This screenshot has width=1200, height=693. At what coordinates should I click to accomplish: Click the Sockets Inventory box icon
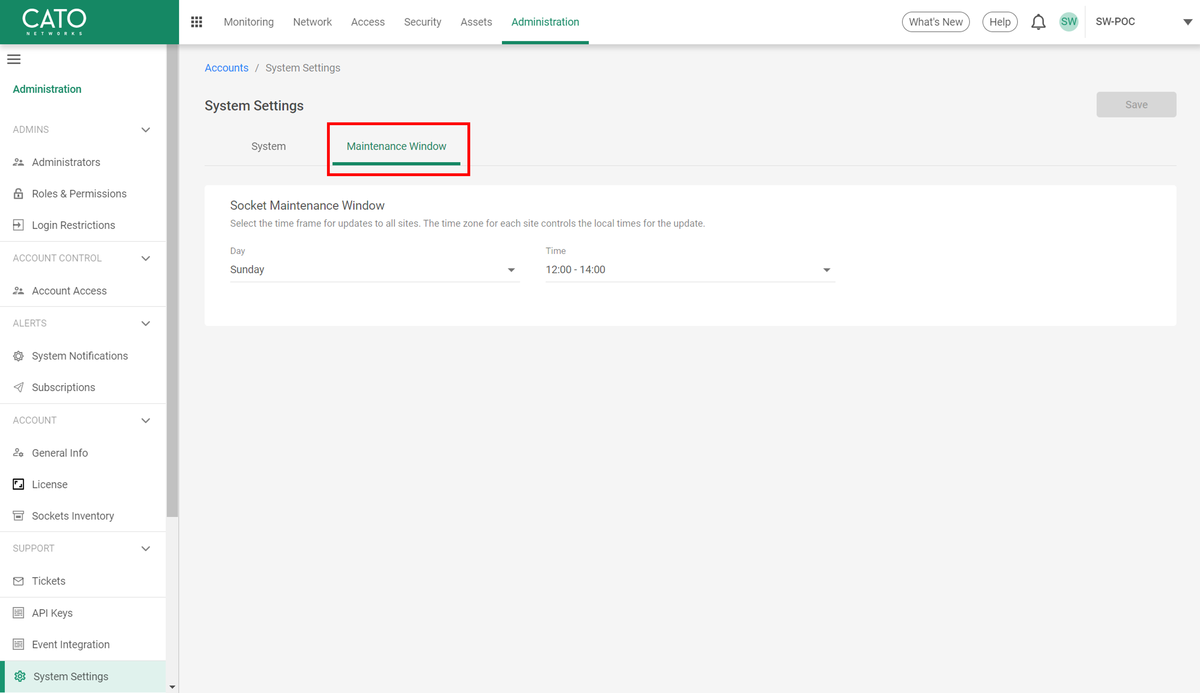point(18,516)
